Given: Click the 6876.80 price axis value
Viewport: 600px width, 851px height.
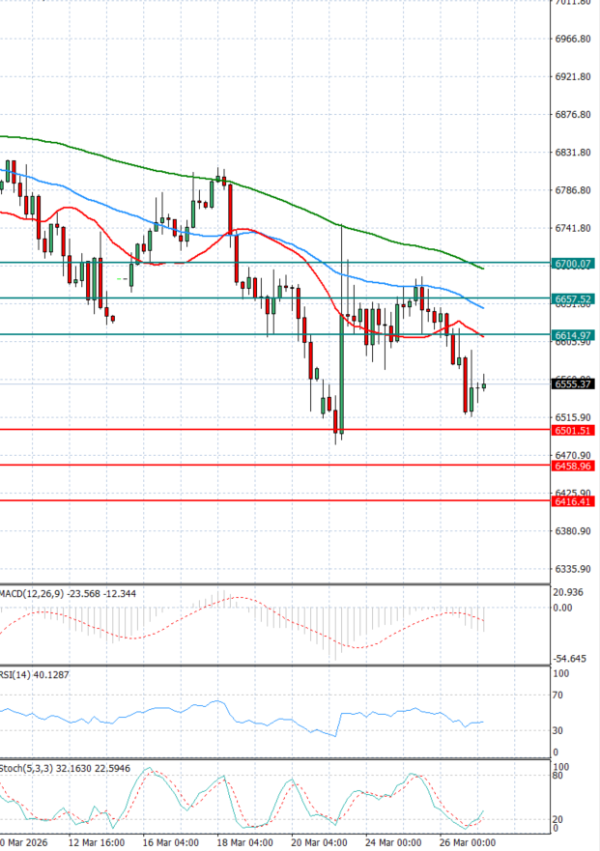Looking at the screenshot, I should tap(573, 115).
